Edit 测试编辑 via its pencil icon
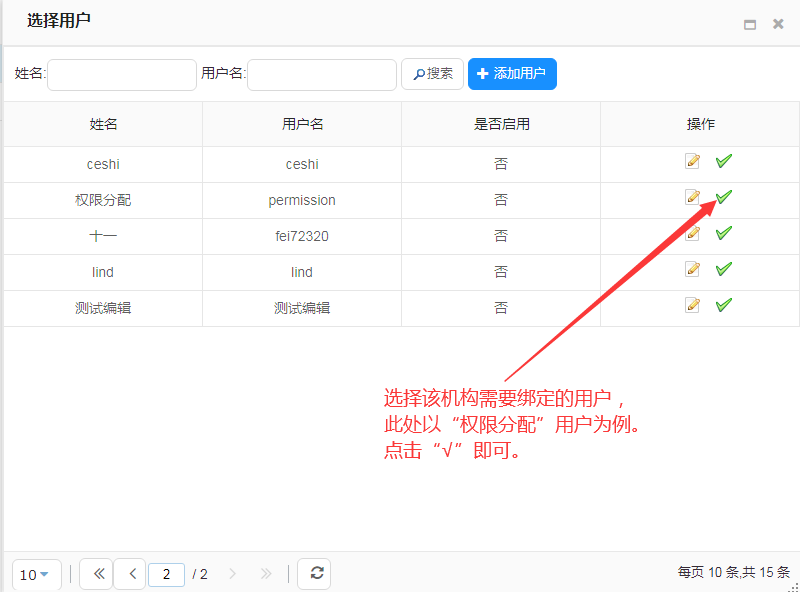800x592 pixels. click(693, 305)
